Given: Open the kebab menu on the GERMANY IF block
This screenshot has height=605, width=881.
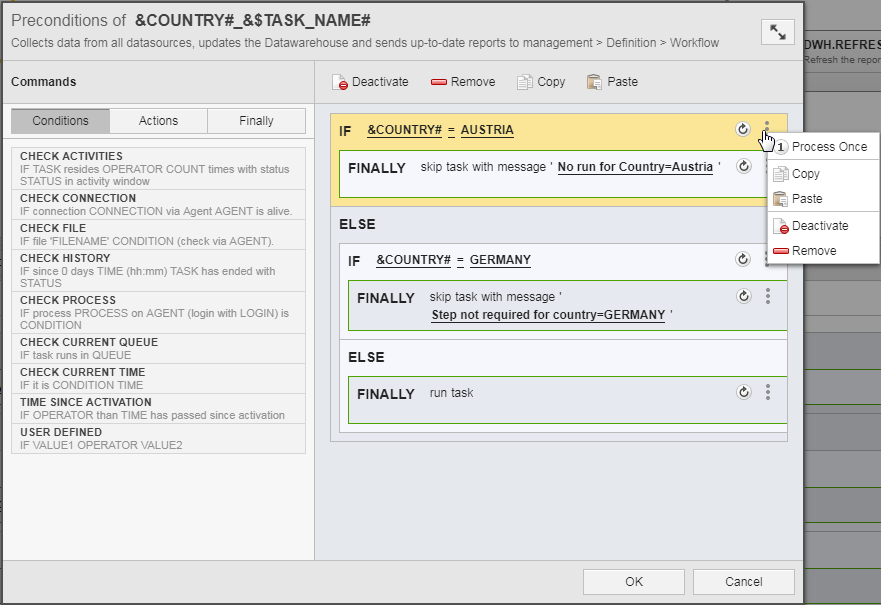Looking at the screenshot, I should pyautogui.click(x=766, y=260).
